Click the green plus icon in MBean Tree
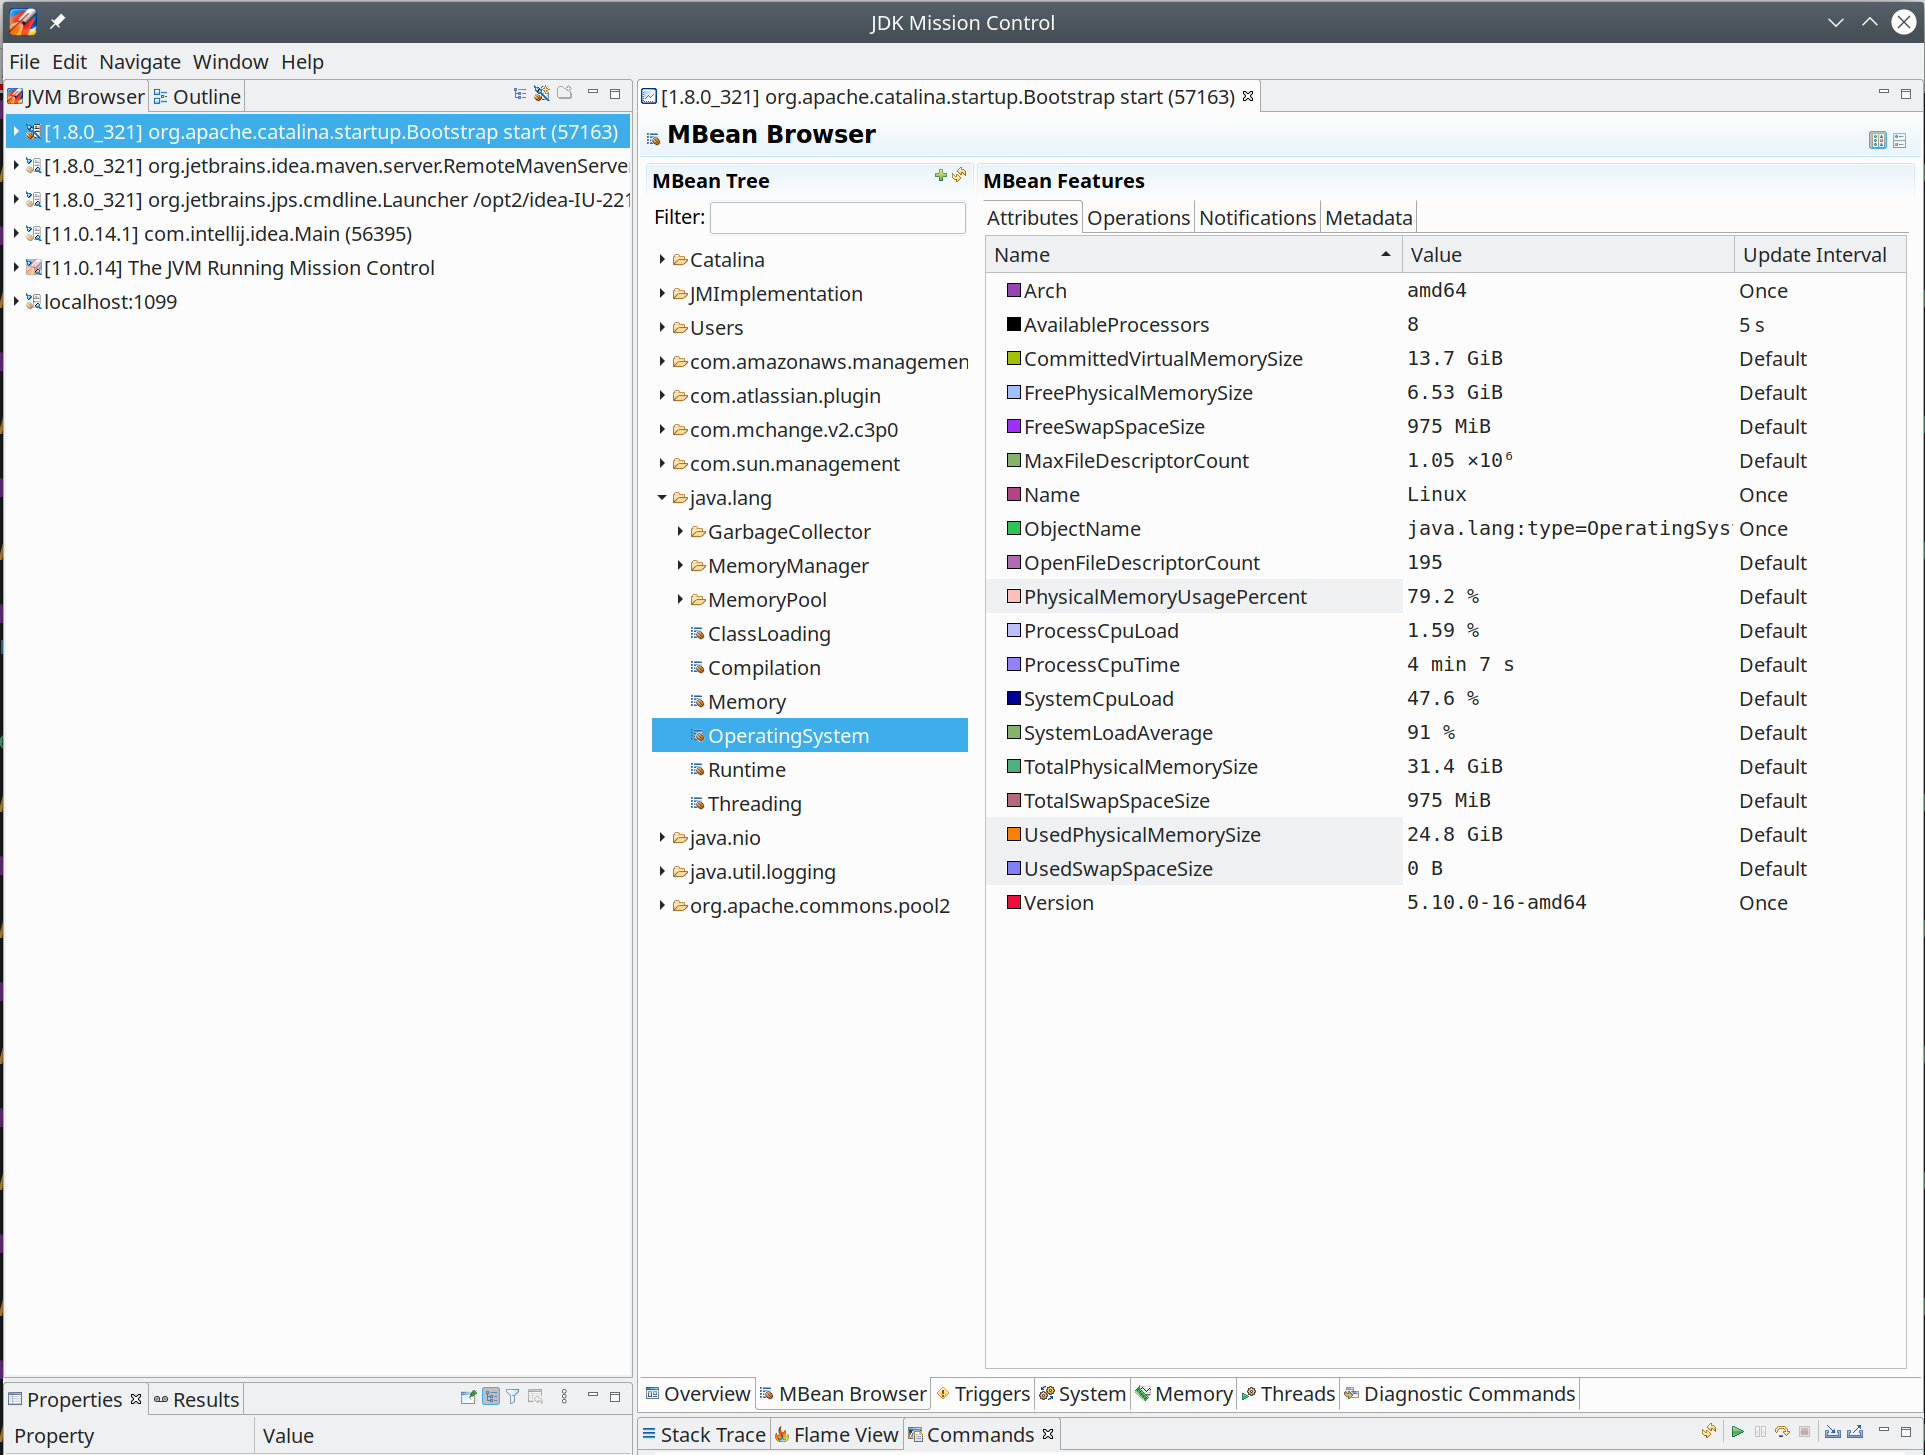 [940, 176]
